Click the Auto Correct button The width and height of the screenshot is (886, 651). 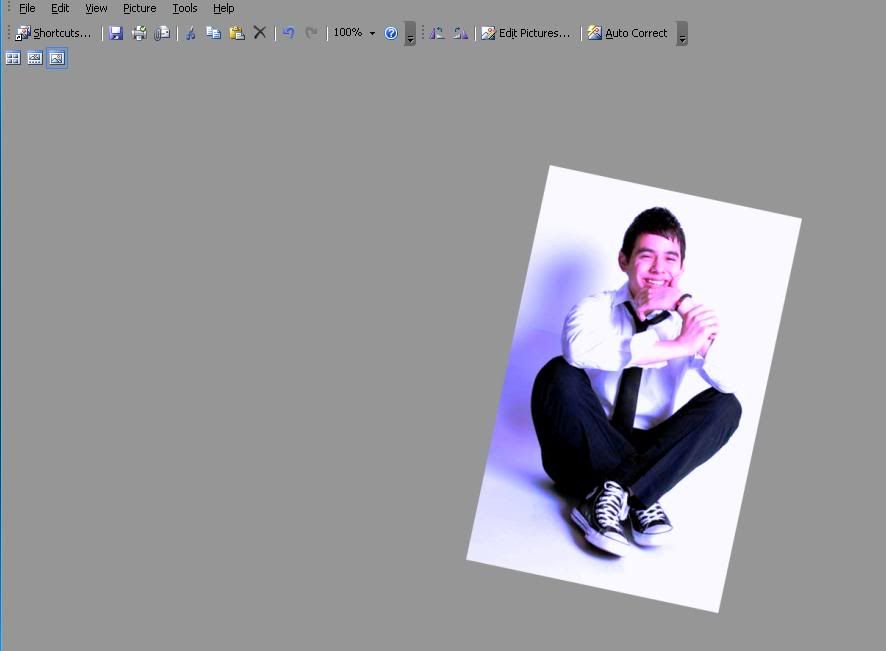tap(627, 33)
